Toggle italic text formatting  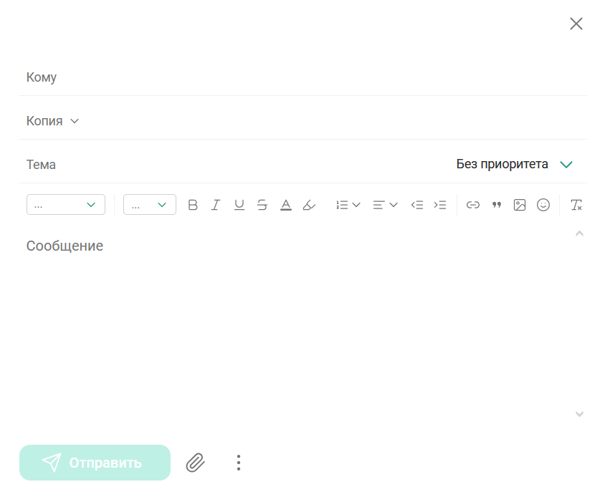coord(215,205)
